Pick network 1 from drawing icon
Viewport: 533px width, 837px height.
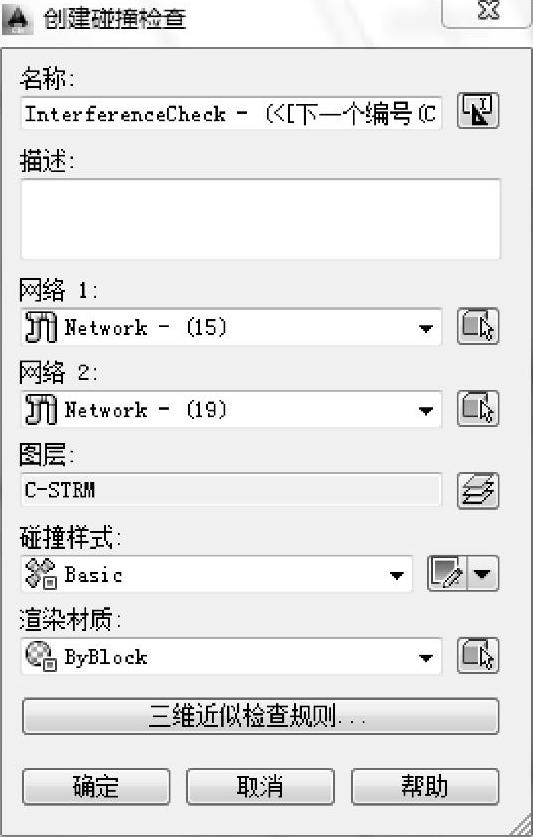pyautogui.click(x=478, y=326)
